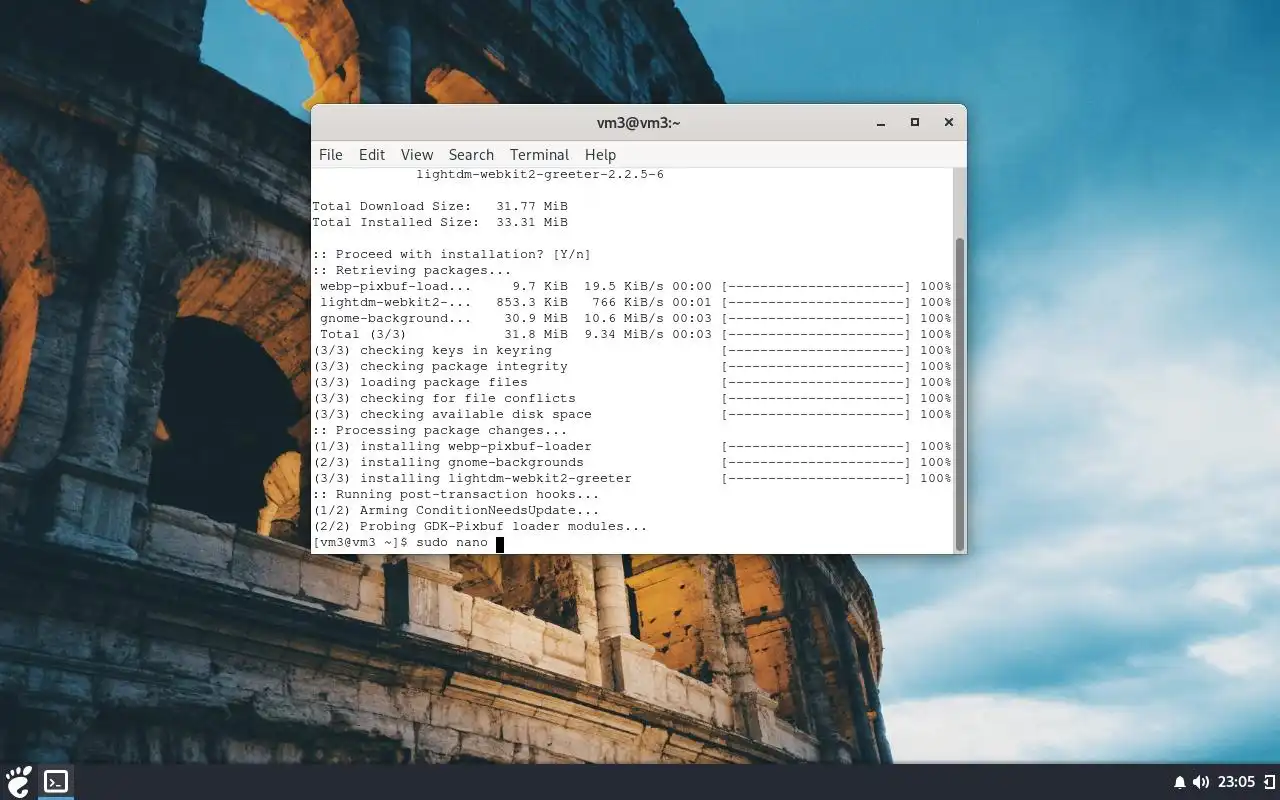
Task: Minimize the terminal window
Action: coord(881,123)
